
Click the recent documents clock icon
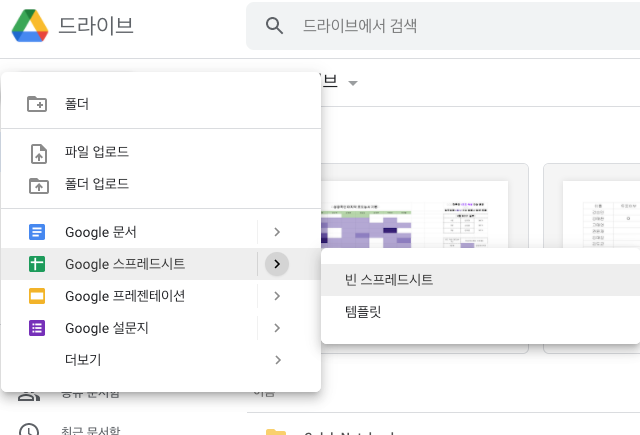coord(29,429)
